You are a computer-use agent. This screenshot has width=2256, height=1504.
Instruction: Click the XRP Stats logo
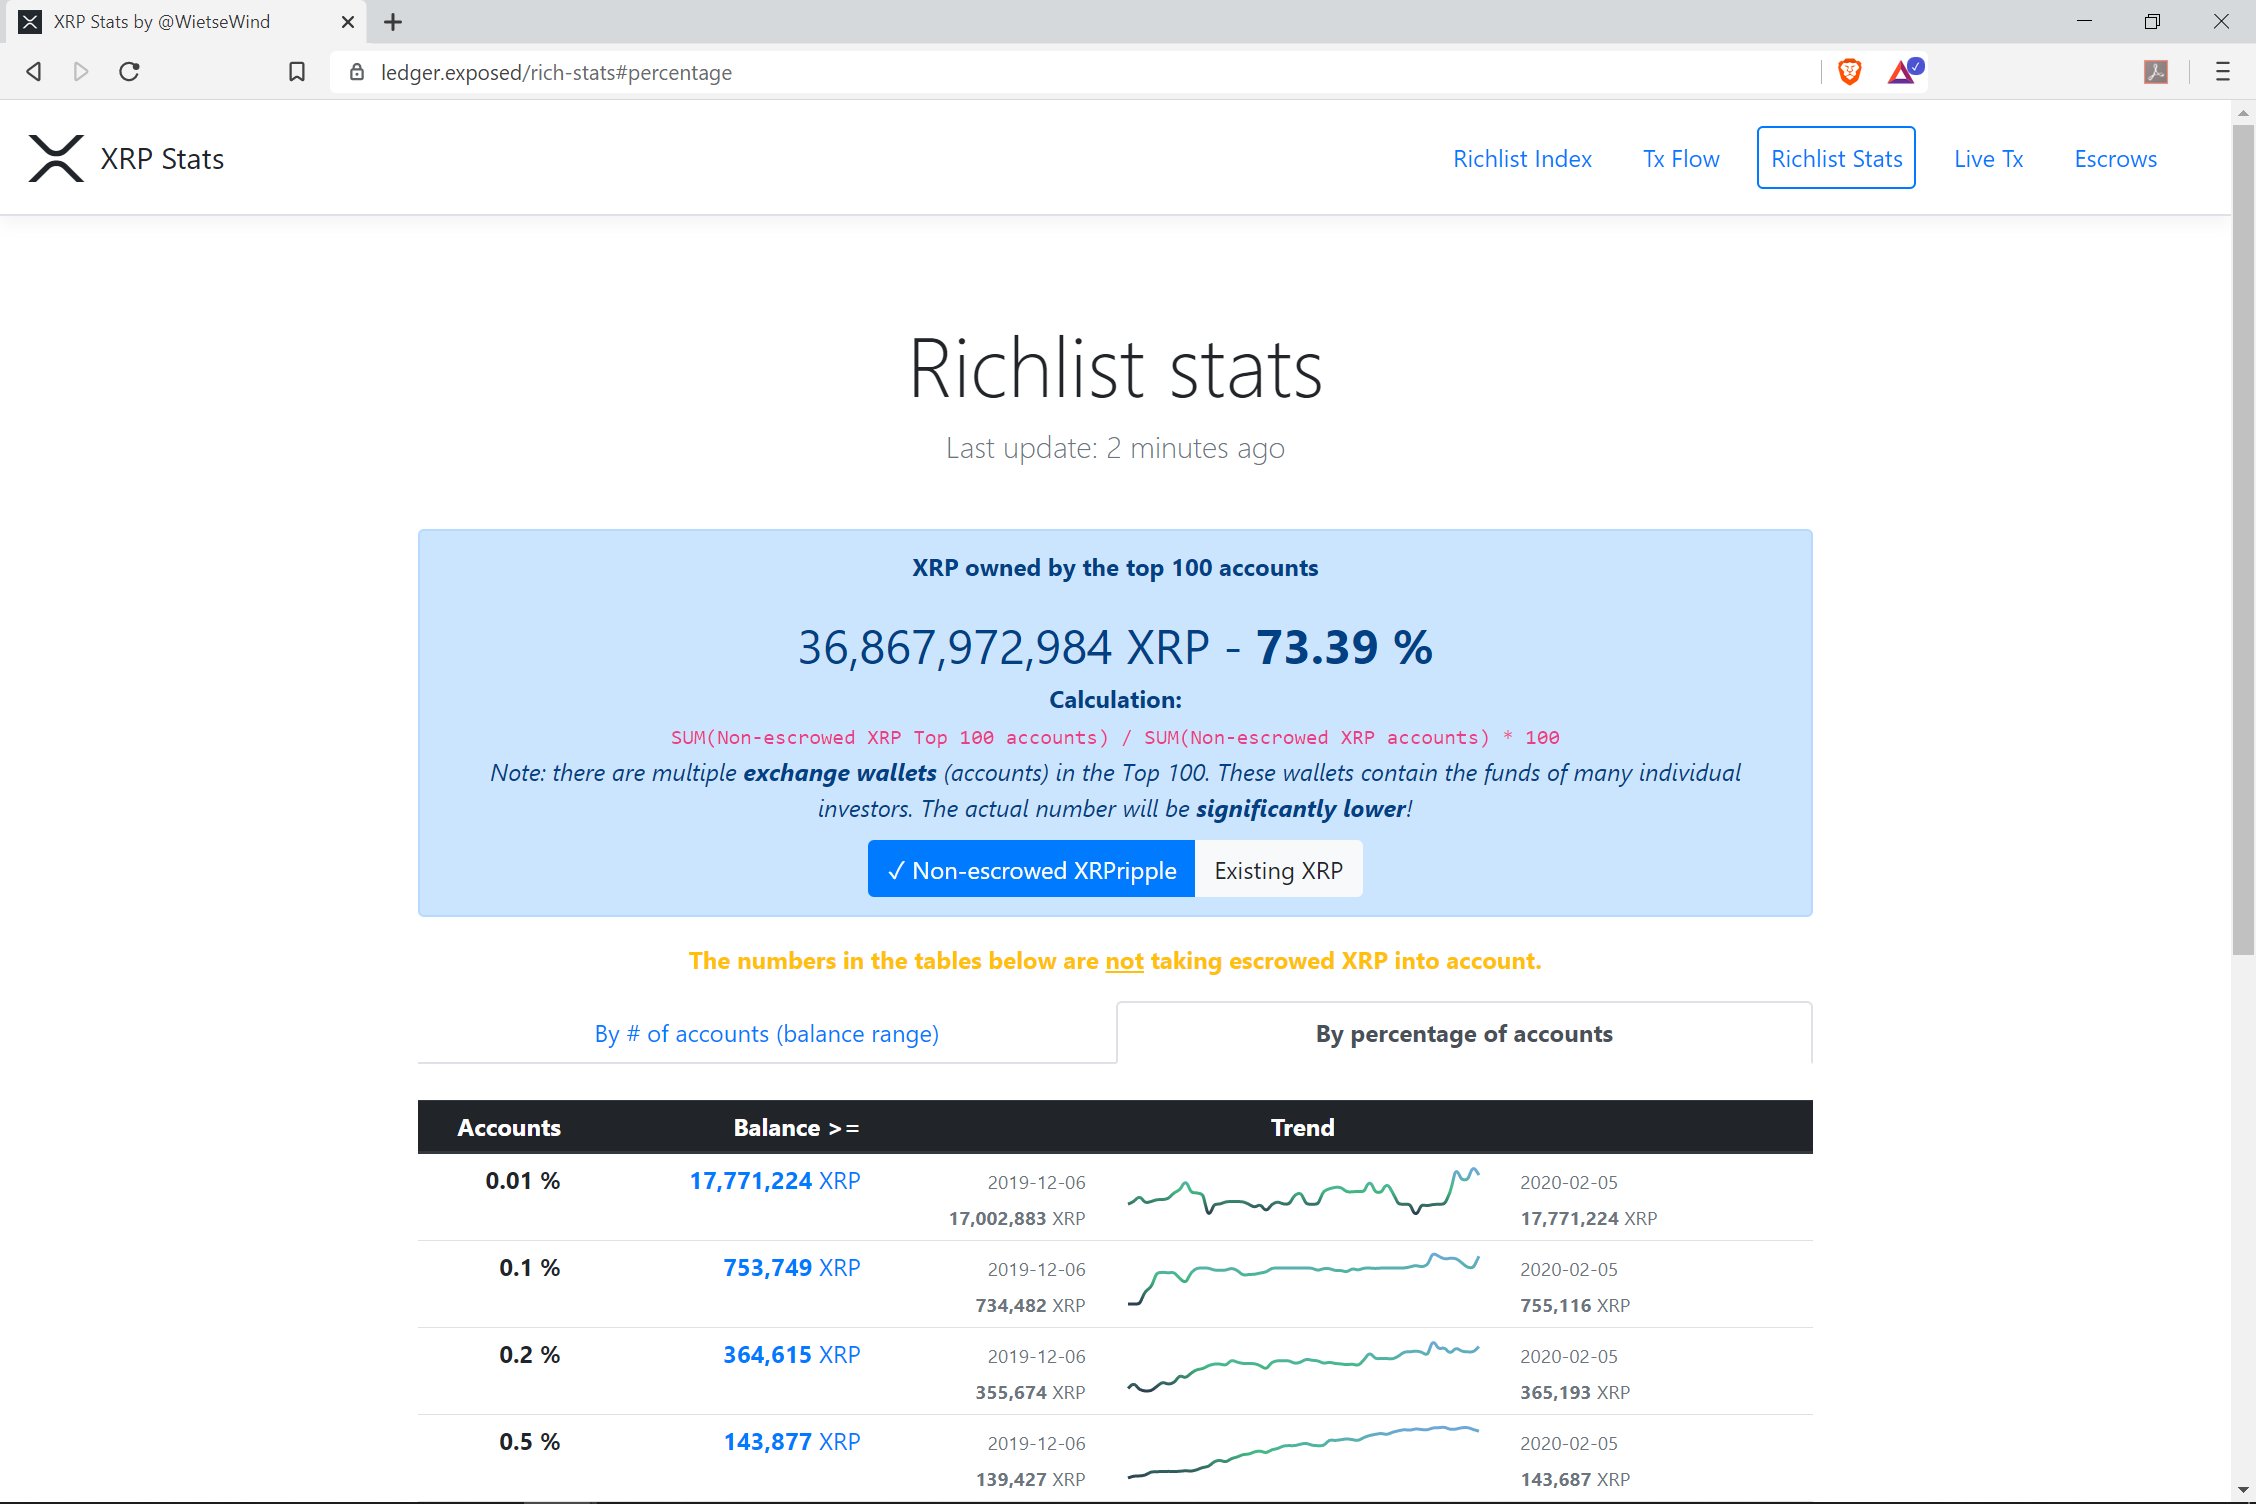(56, 158)
